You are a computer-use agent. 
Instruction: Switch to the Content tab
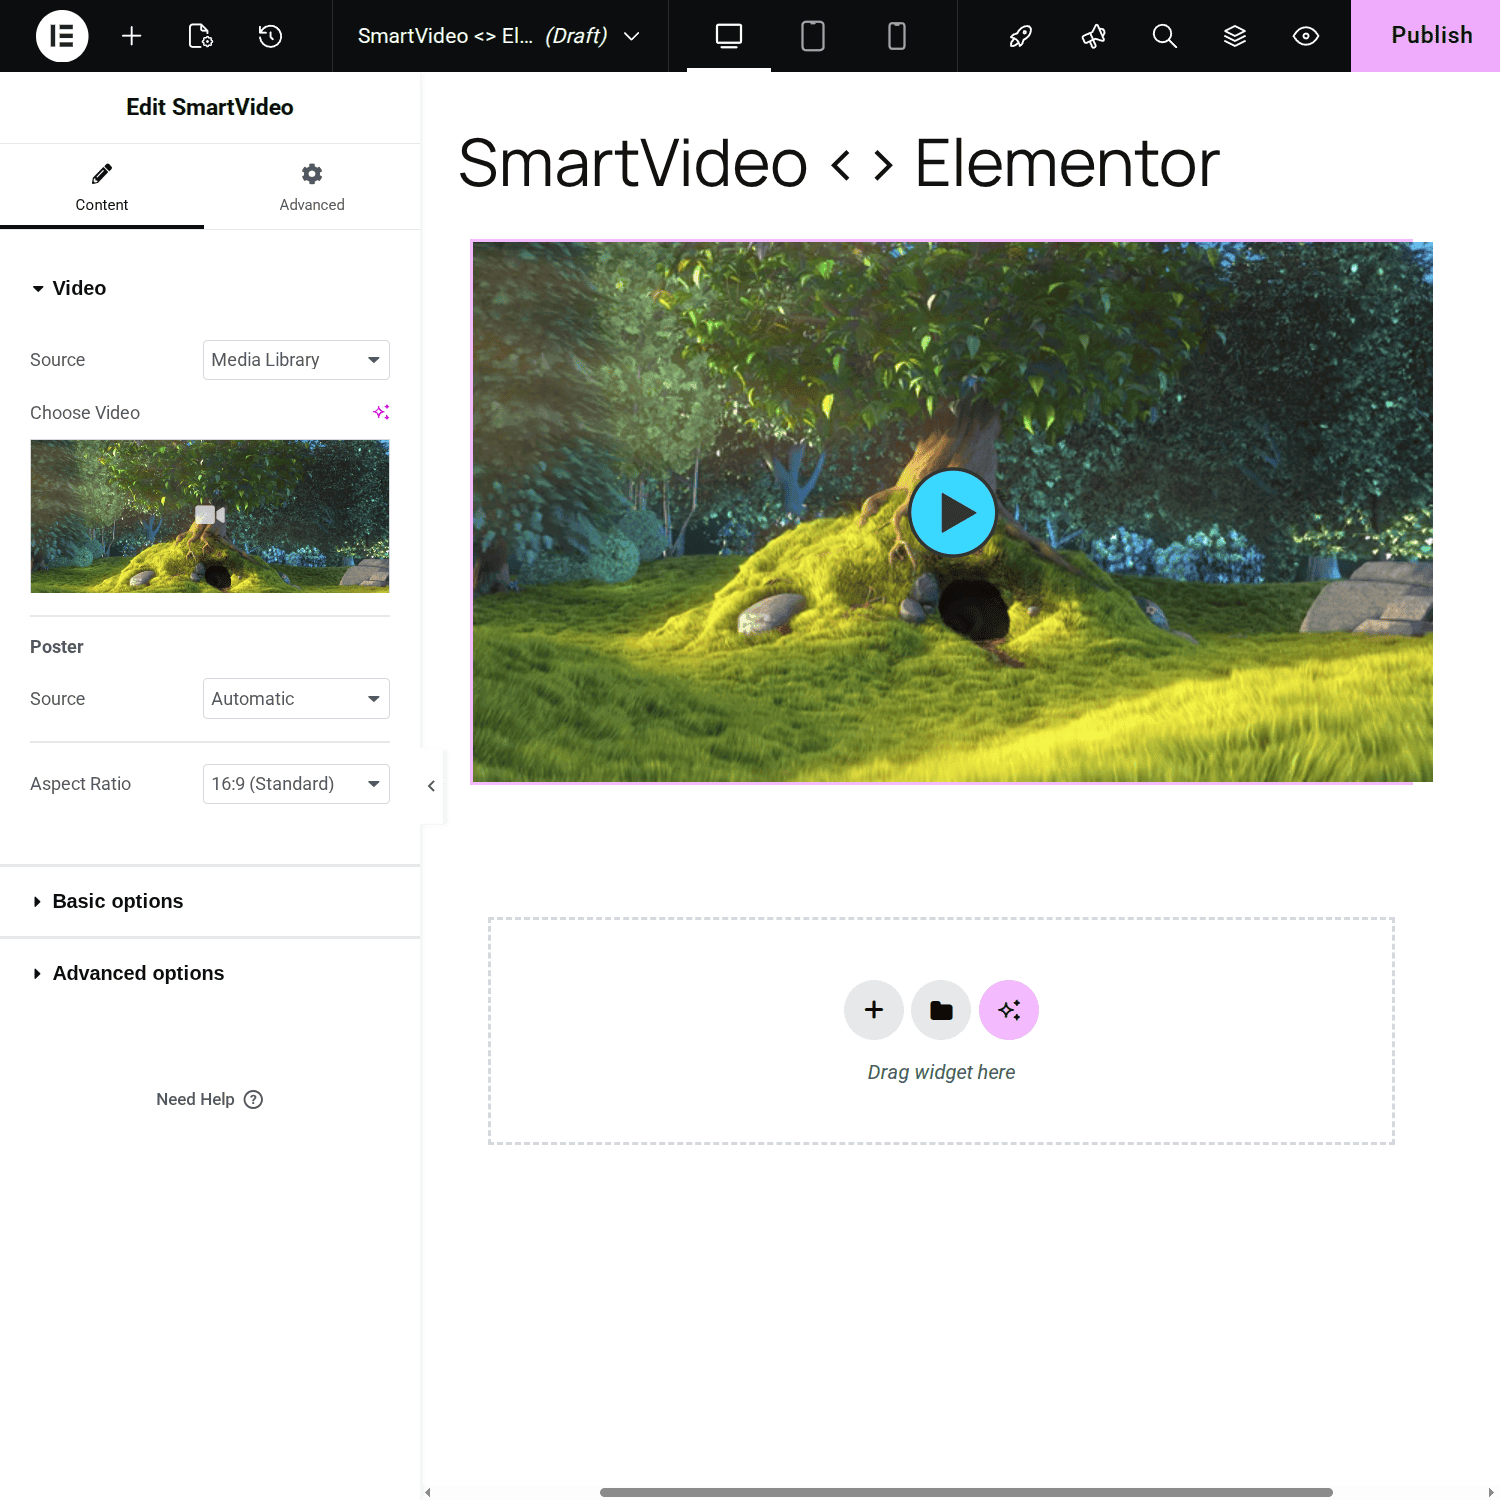[102, 187]
